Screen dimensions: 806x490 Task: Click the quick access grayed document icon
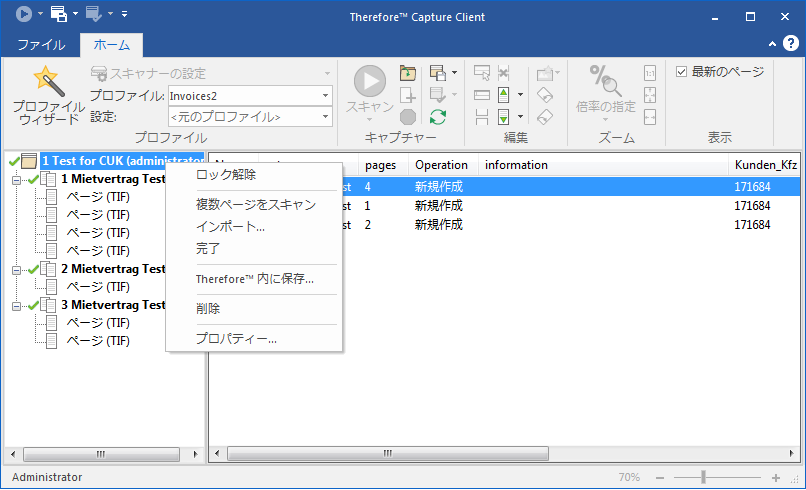pyautogui.click(x=94, y=14)
